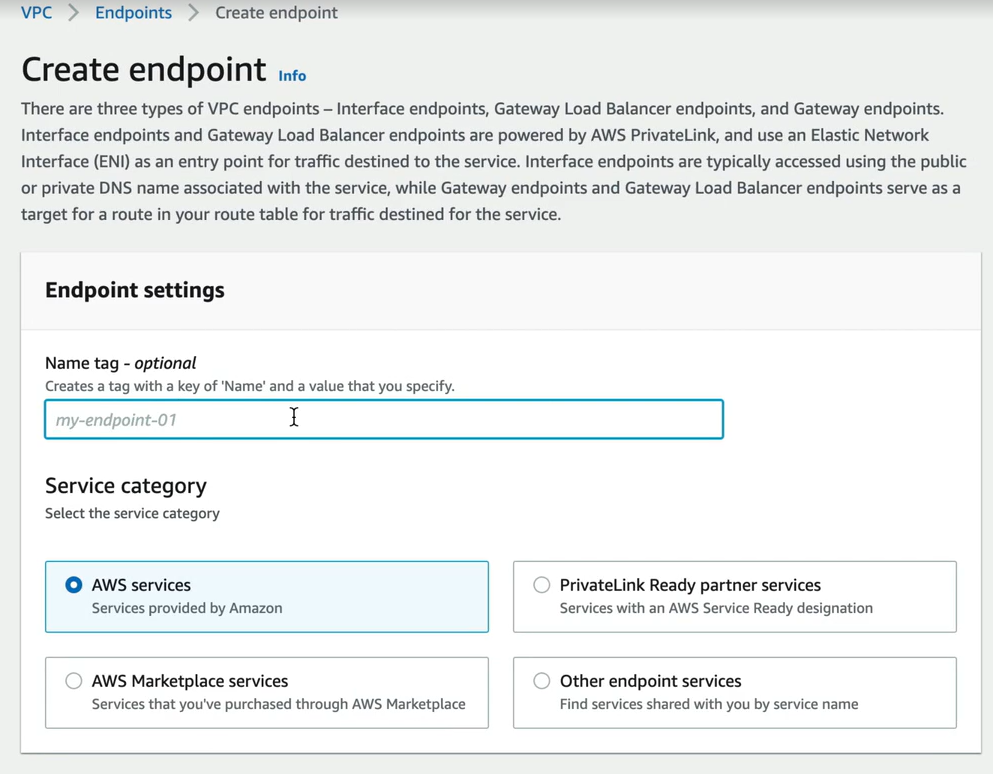The image size is (993, 774).
Task: Click the 'Services provided by Amazon' description
Action: click(187, 608)
